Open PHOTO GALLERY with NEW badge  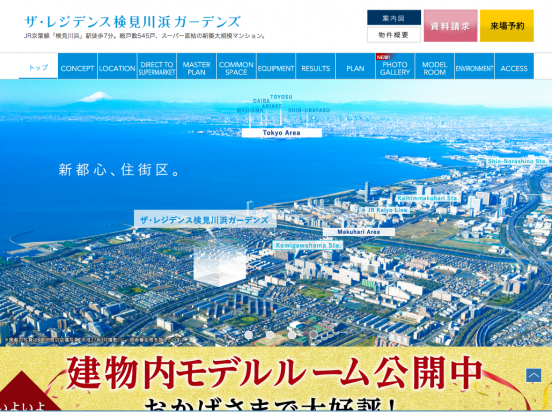pyautogui.click(x=395, y=66)
